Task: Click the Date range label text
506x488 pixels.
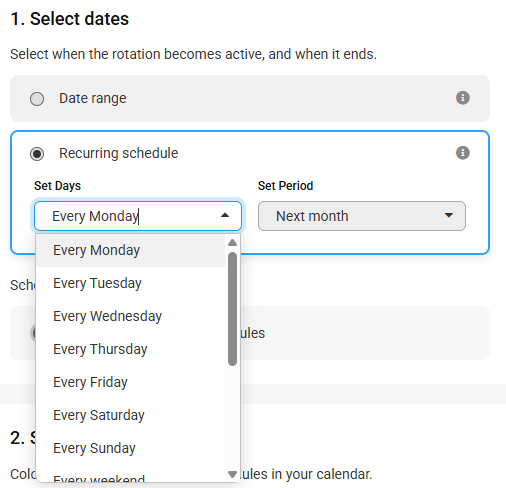Action: (x=93, y=98)
